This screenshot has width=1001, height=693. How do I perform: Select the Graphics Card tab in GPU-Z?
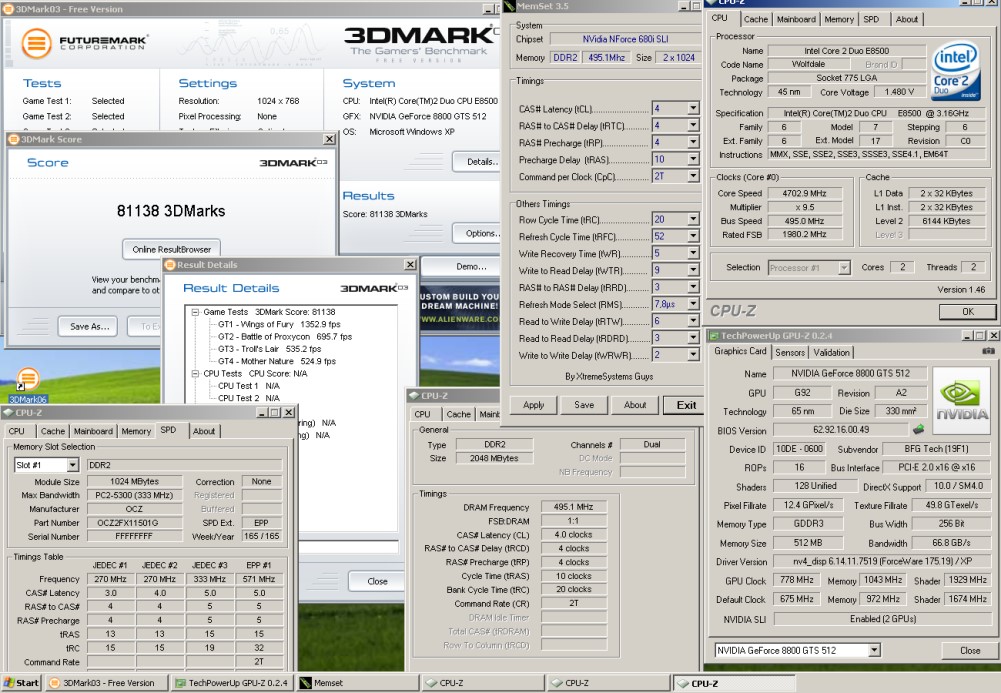click(x=740, y=351)
